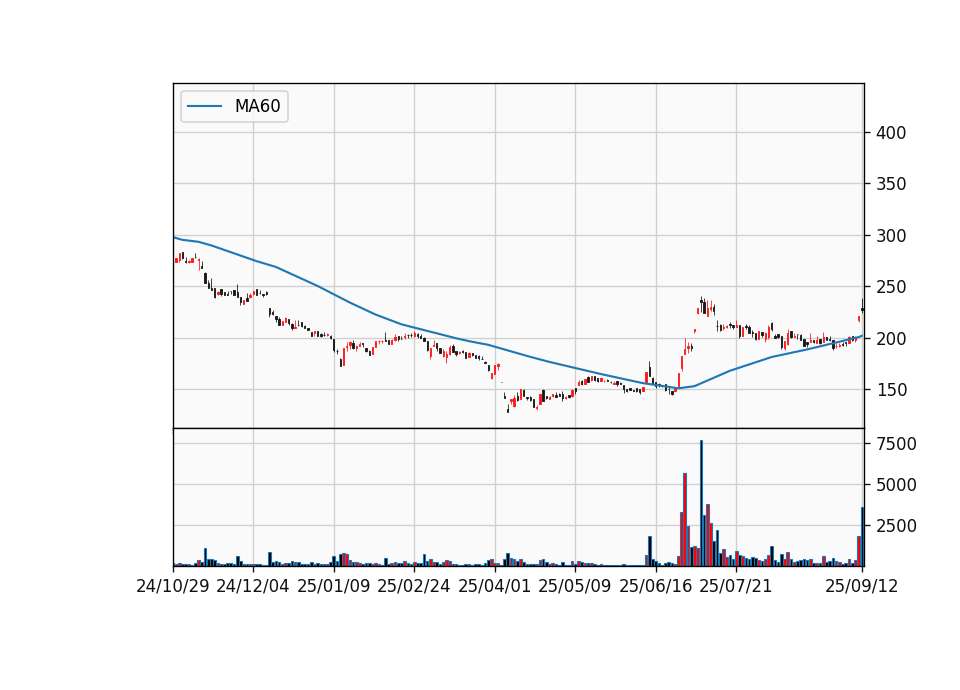
Task: Click the 25/05/09 date label
Action: coord(575,586)
